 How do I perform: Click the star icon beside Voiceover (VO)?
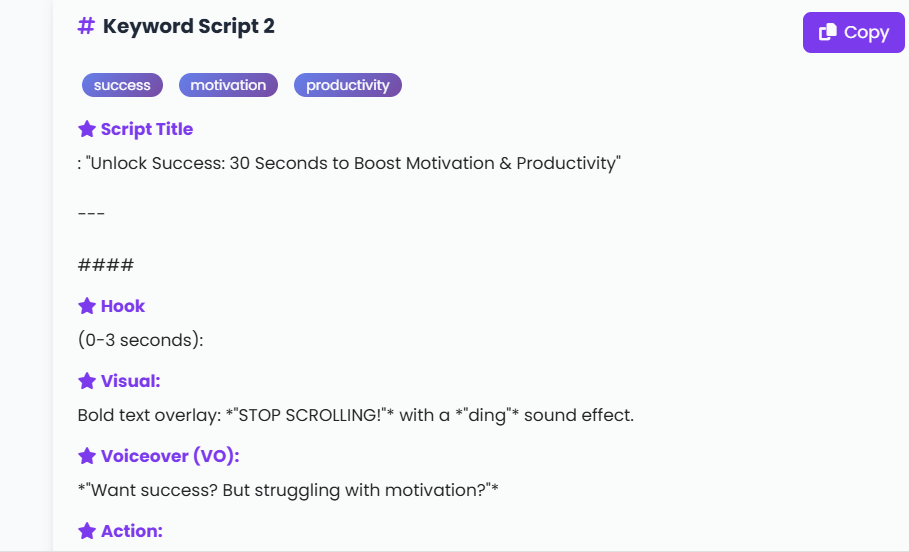[87, 456]
